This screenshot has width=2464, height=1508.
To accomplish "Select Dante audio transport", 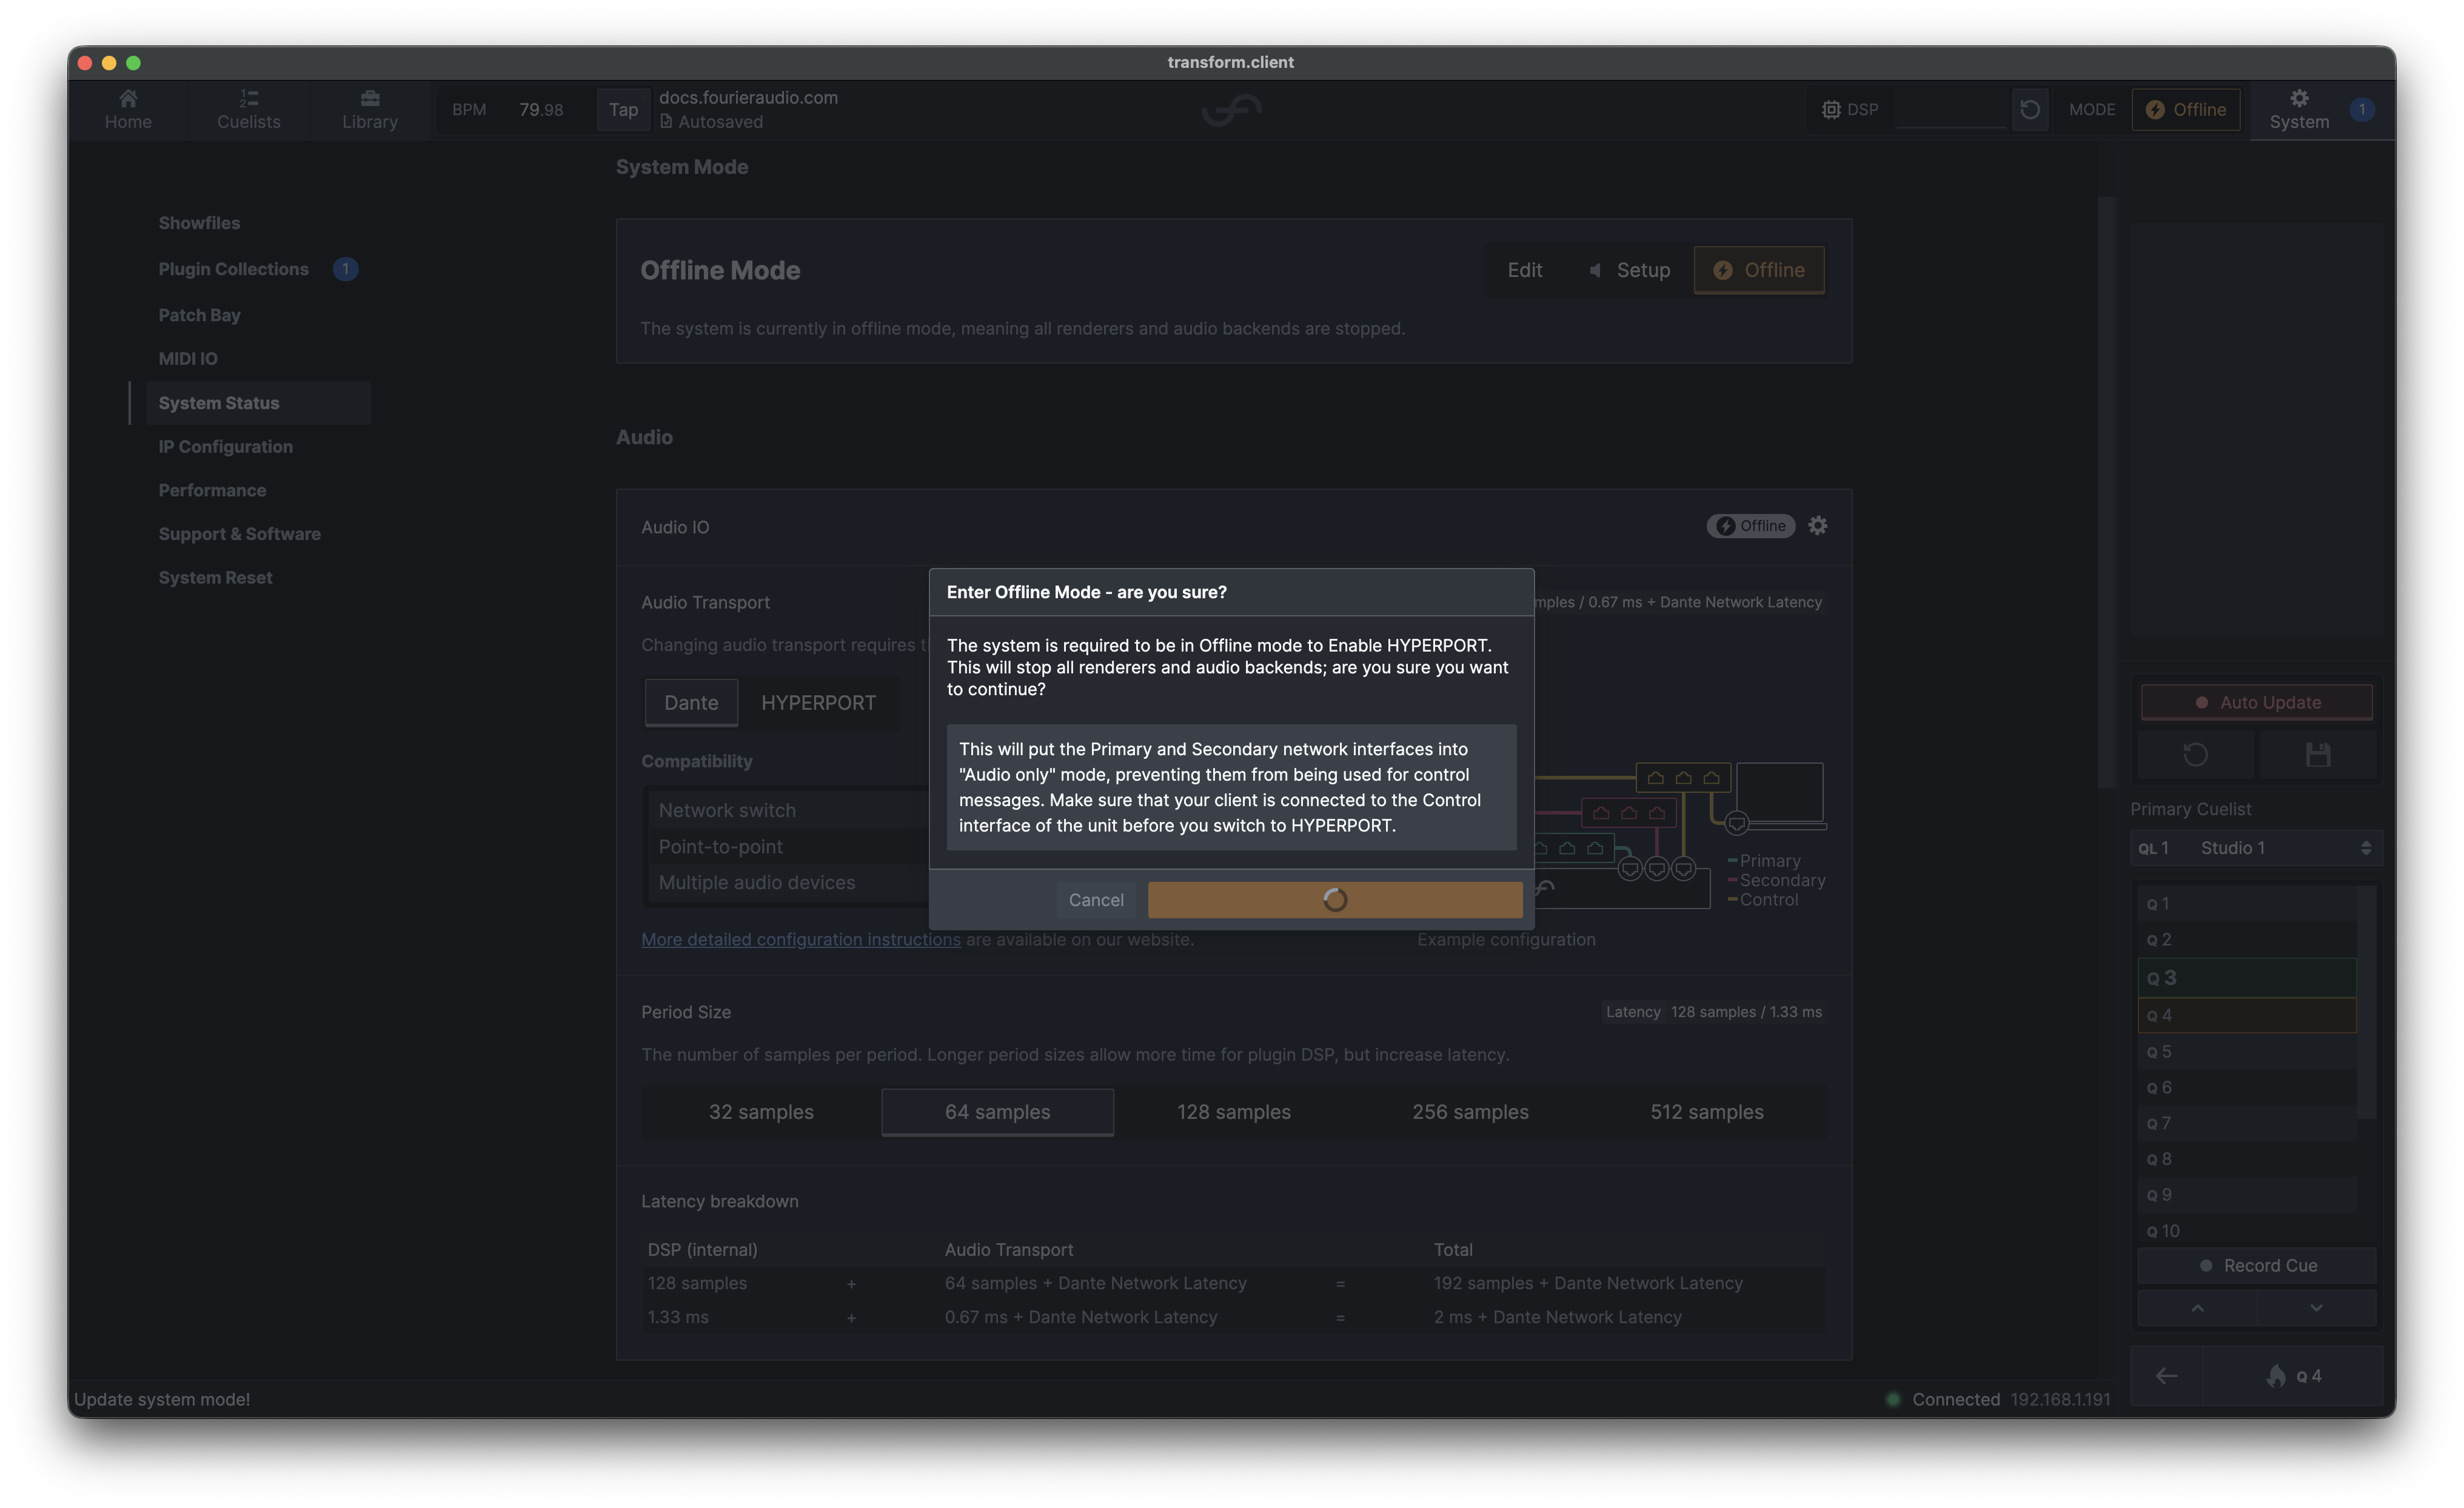I will tap(690, 702).
